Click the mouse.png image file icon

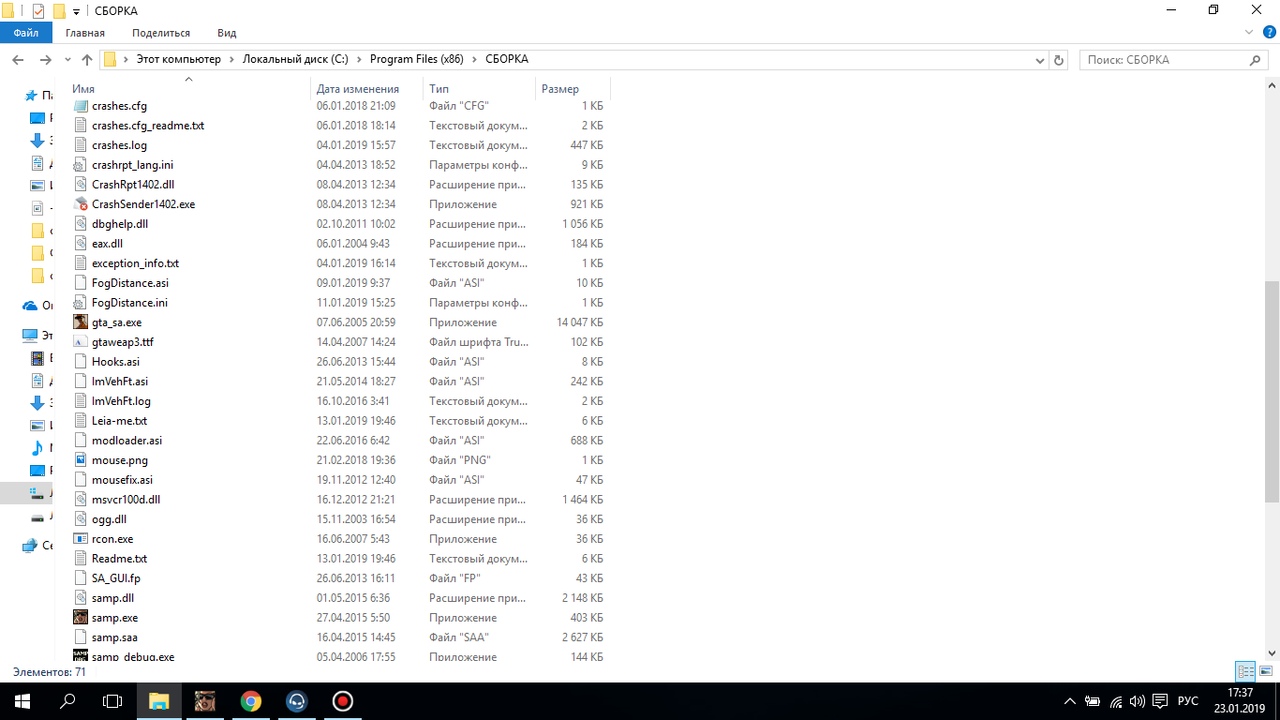click(81, 460)
